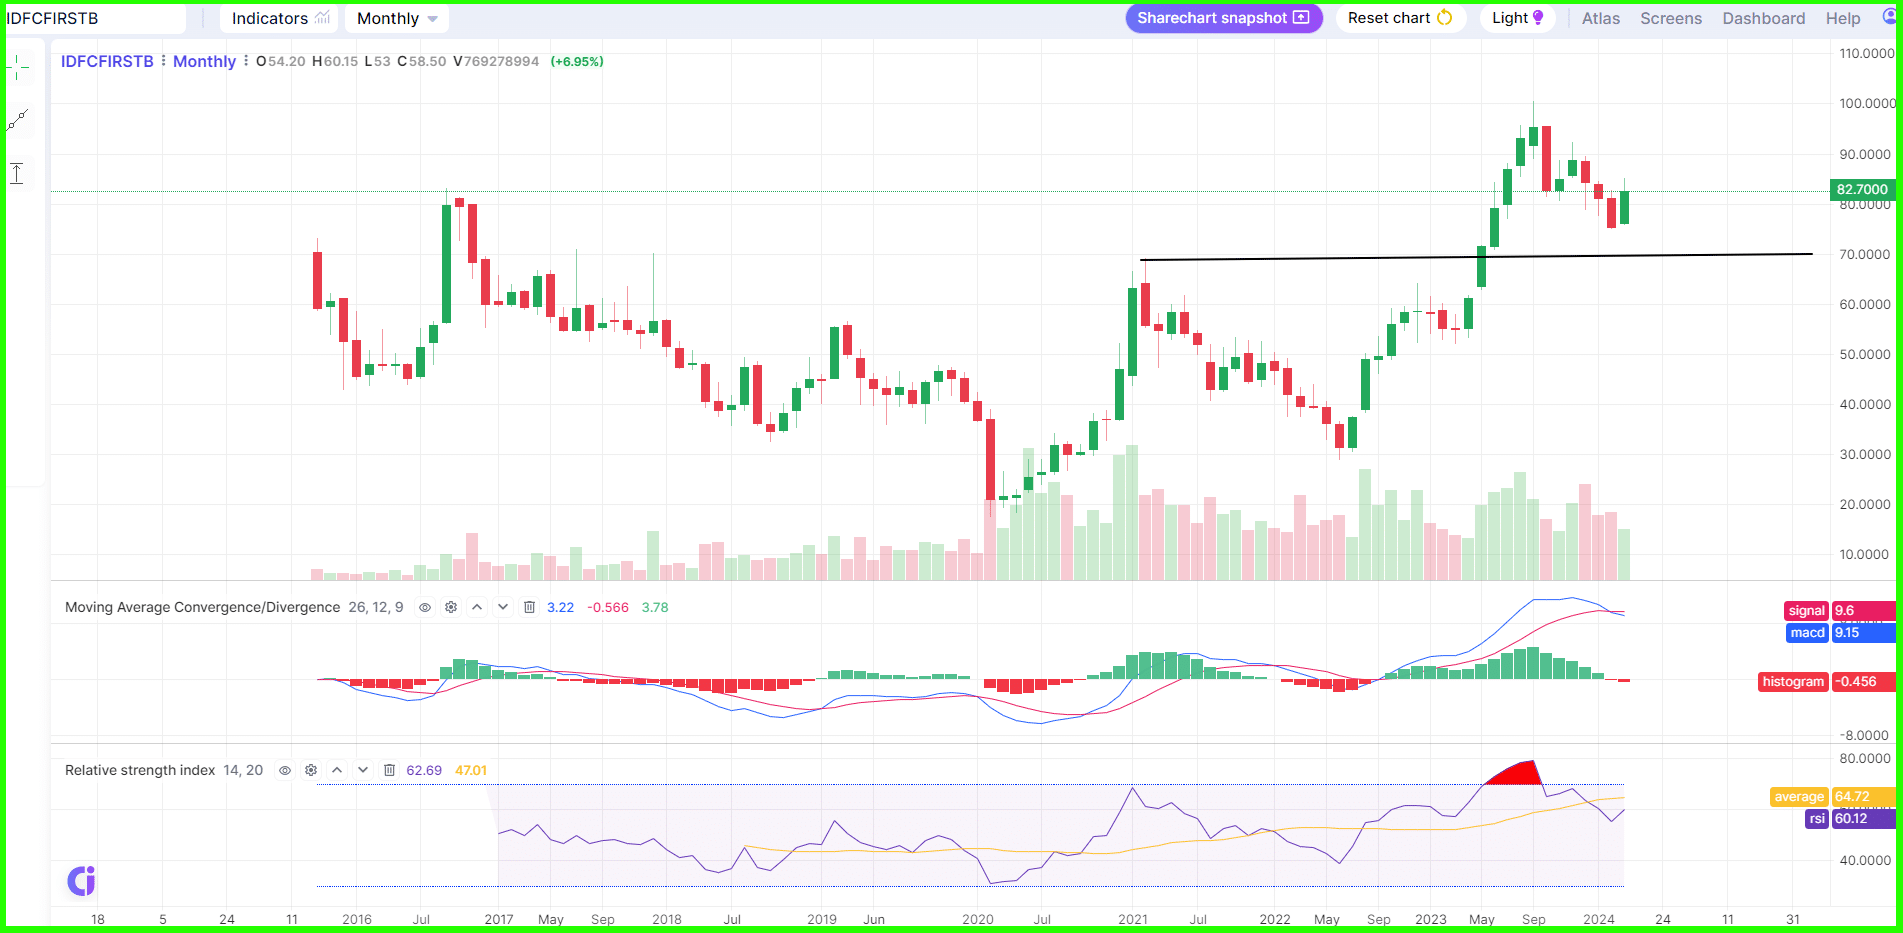Open the Dashboard menu
The width and height of the screenshot is (1903, 933).
point(1763,18)
